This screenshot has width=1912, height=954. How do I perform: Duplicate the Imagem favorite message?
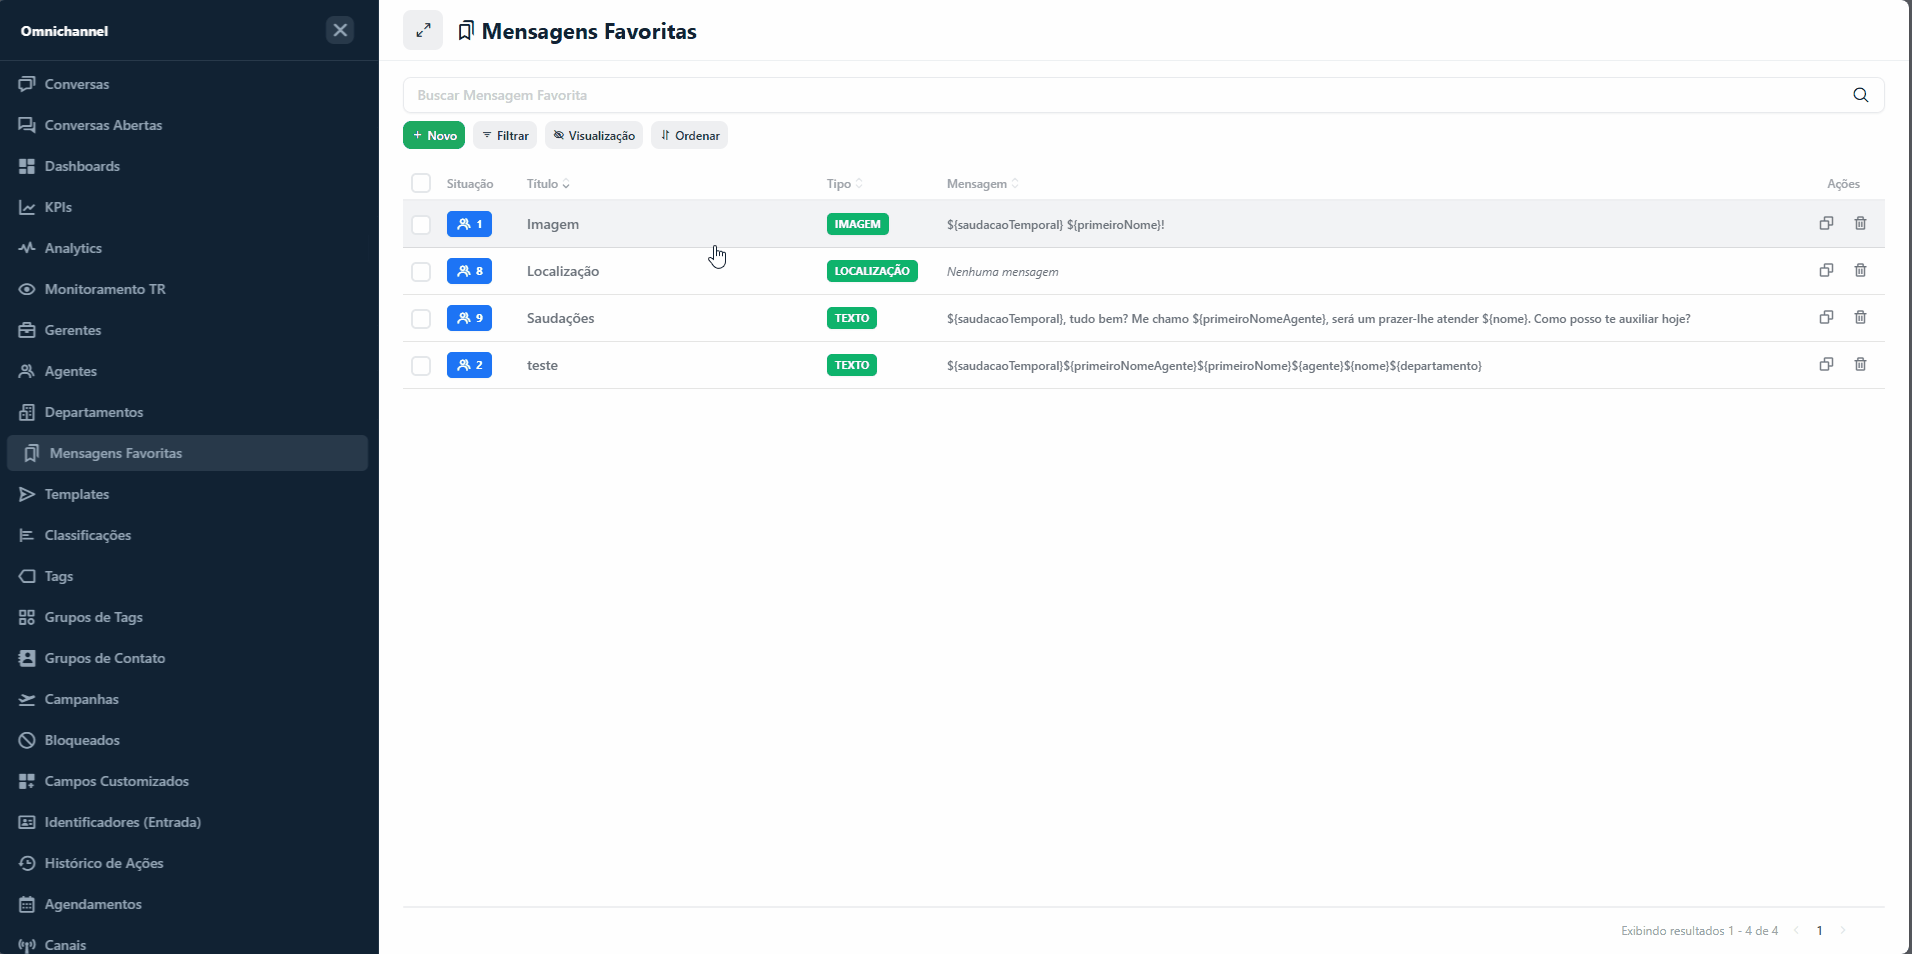pyautogui.click(x=1826, y=223)
